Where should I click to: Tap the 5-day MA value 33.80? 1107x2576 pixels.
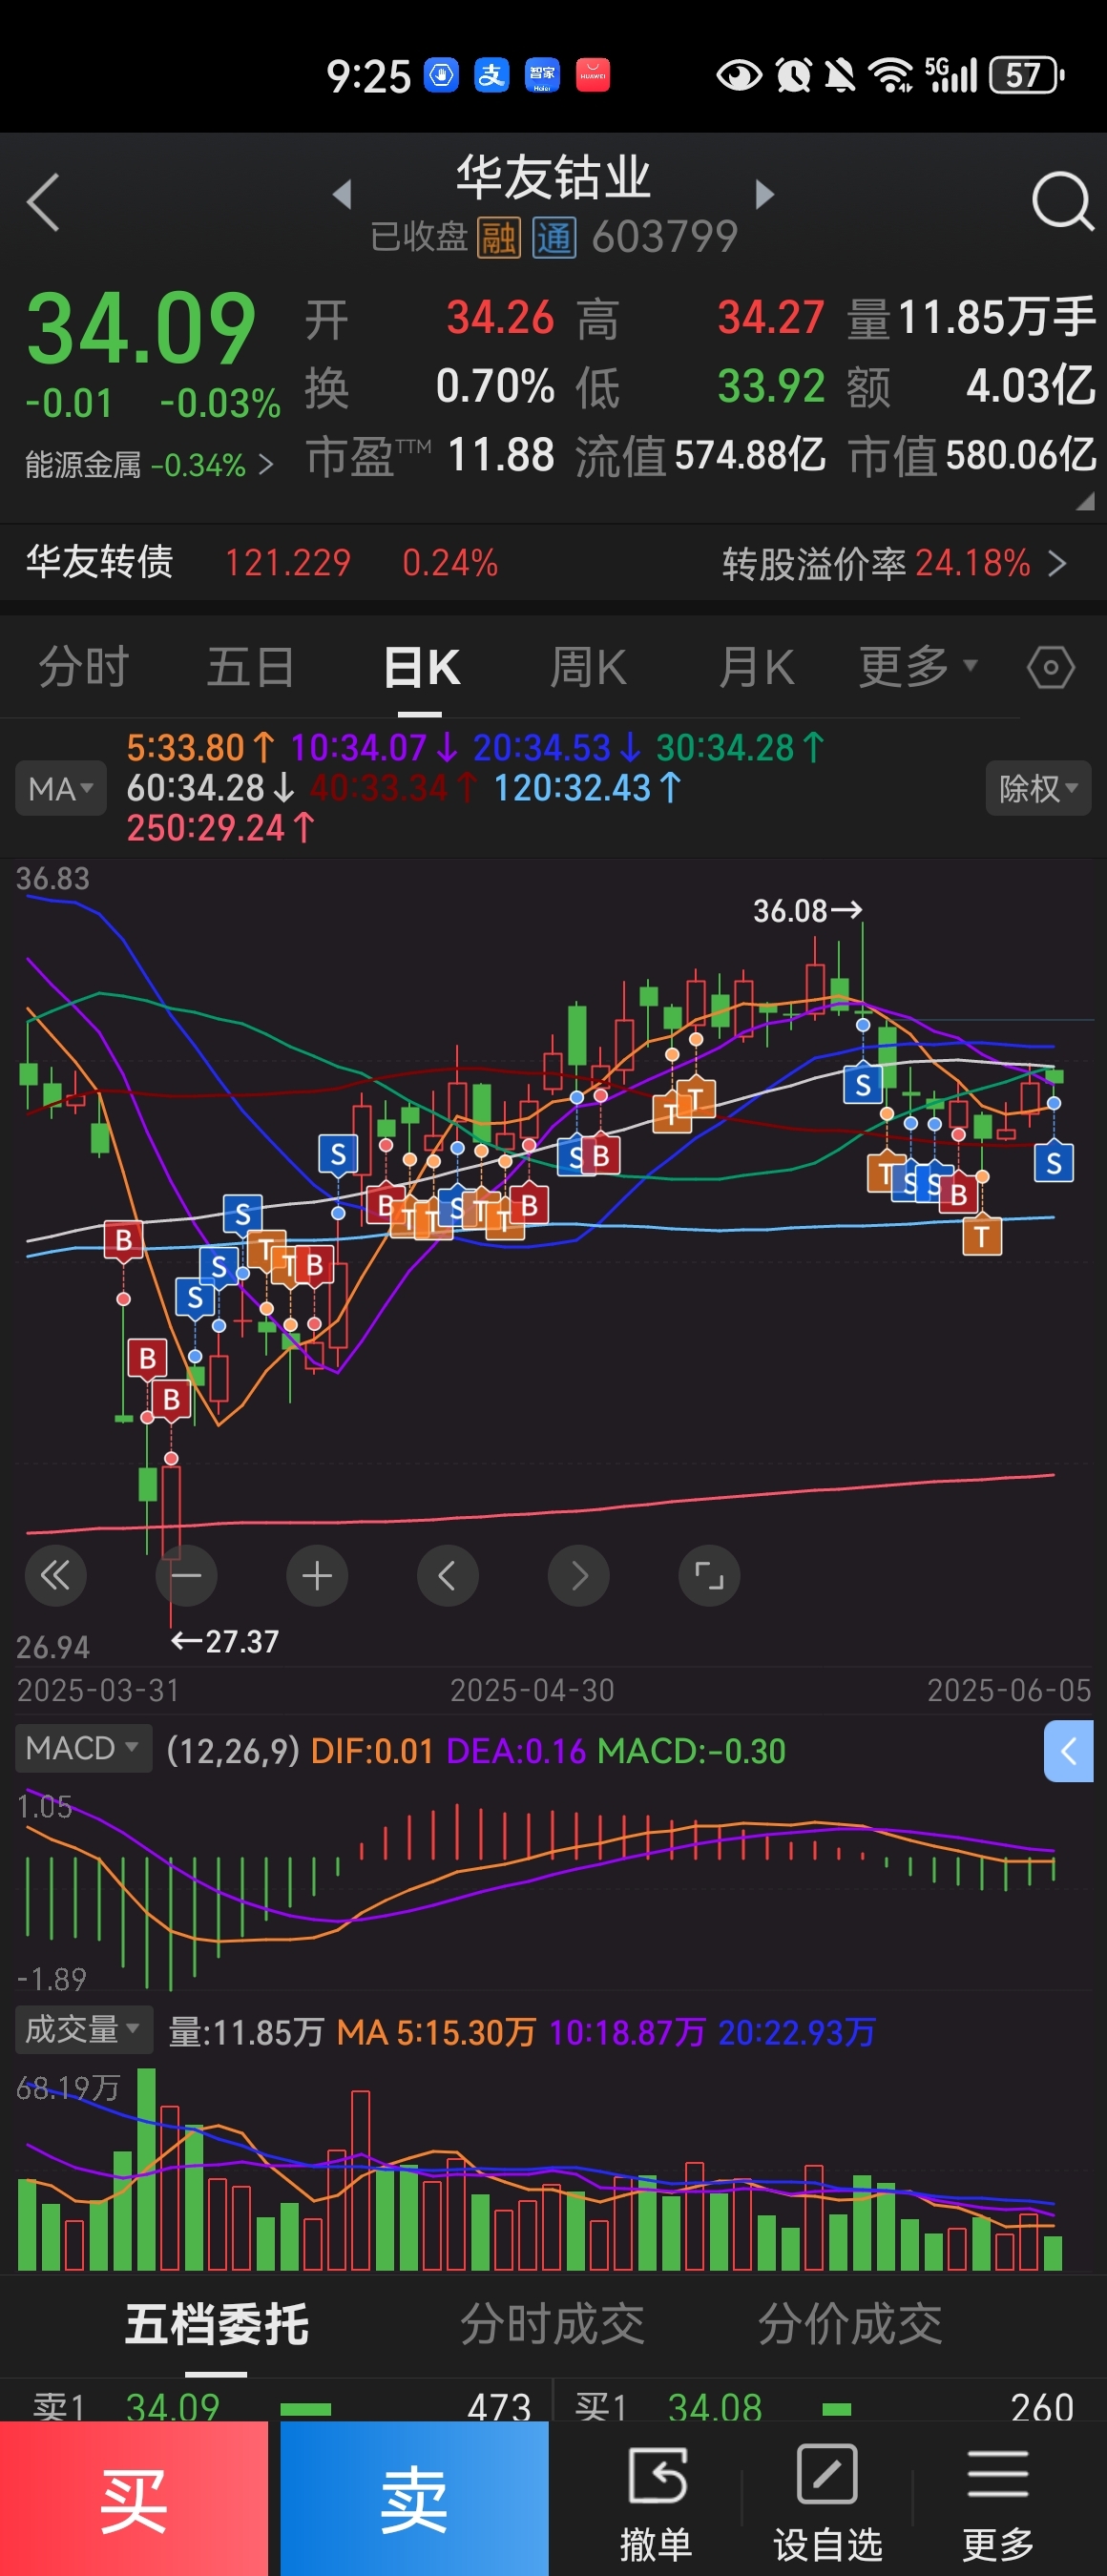(x=200, y=748)
